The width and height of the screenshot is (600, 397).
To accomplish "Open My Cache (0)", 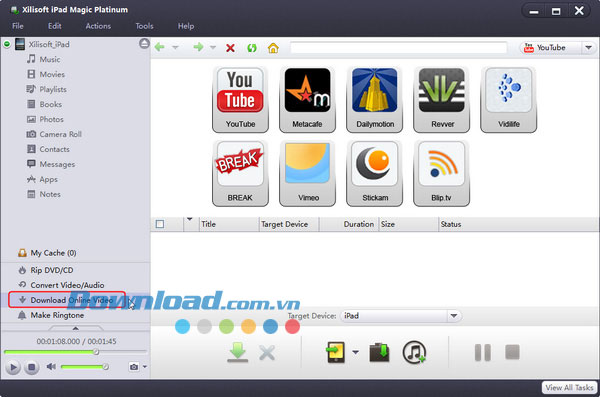I will coord(47,253).
